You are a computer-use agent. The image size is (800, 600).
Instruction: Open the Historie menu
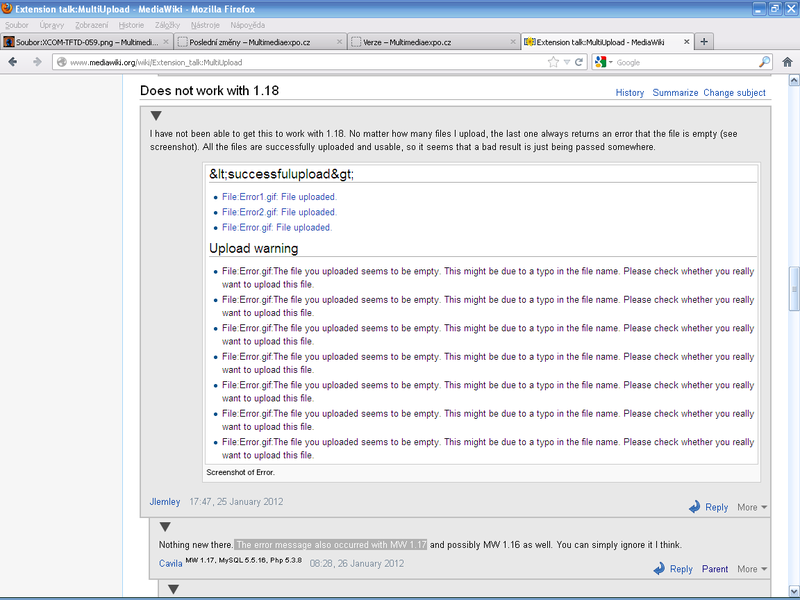pyautogui.click(x=131, y=24)
